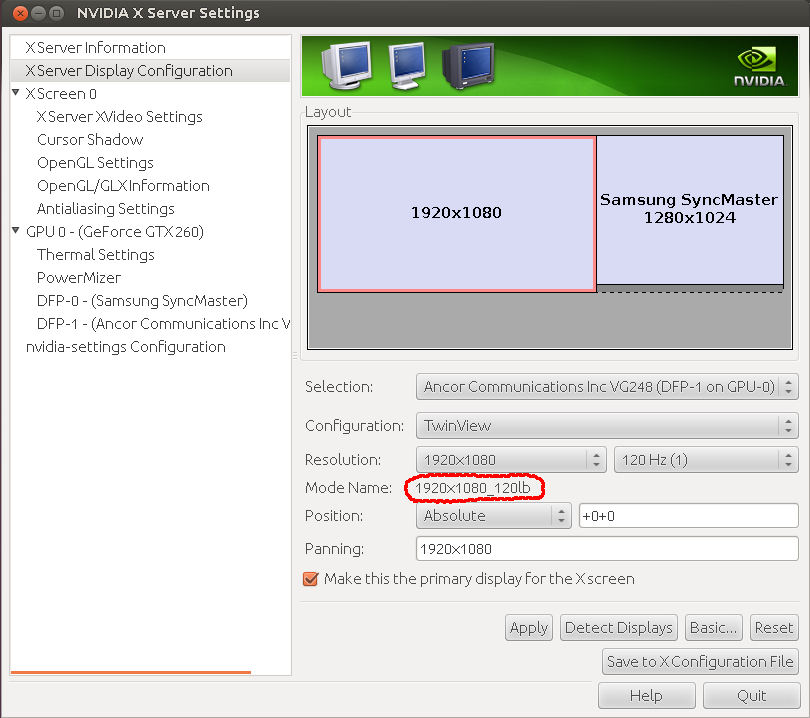Click the position offset +0+0 field
This screenshot has width=810, height=718.
[x=689, y=516]
